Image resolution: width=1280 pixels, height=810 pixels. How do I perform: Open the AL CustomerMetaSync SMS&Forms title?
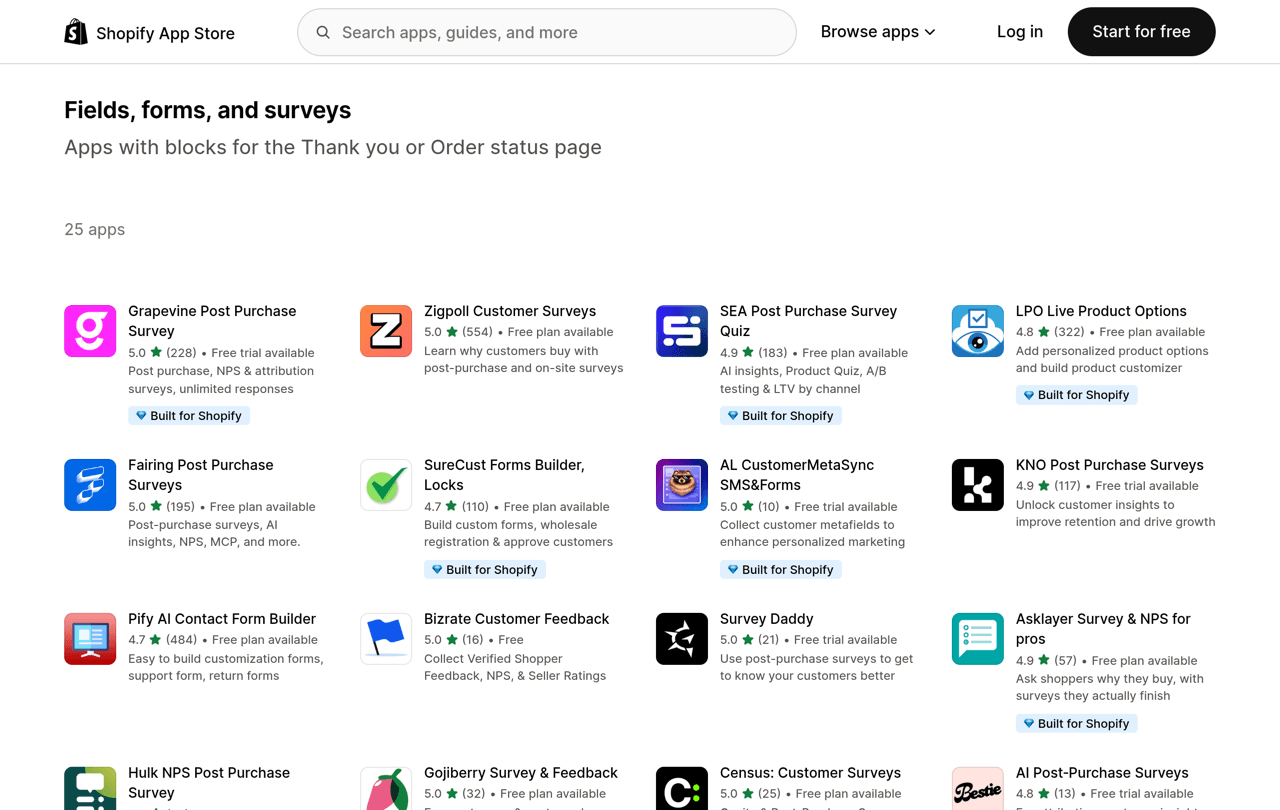coord(797,475)
